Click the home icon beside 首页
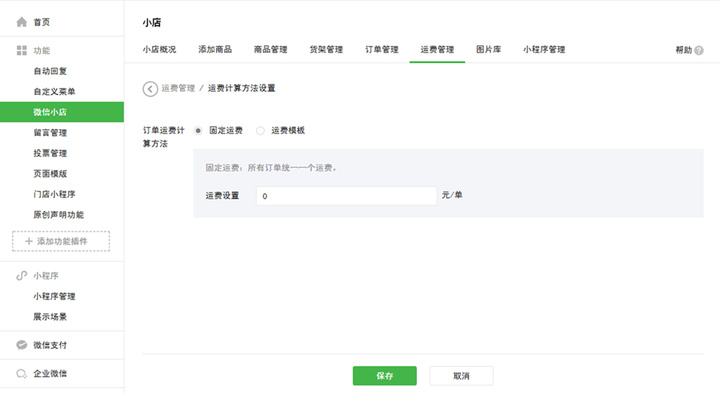720x393 pixels. [22, 22]
